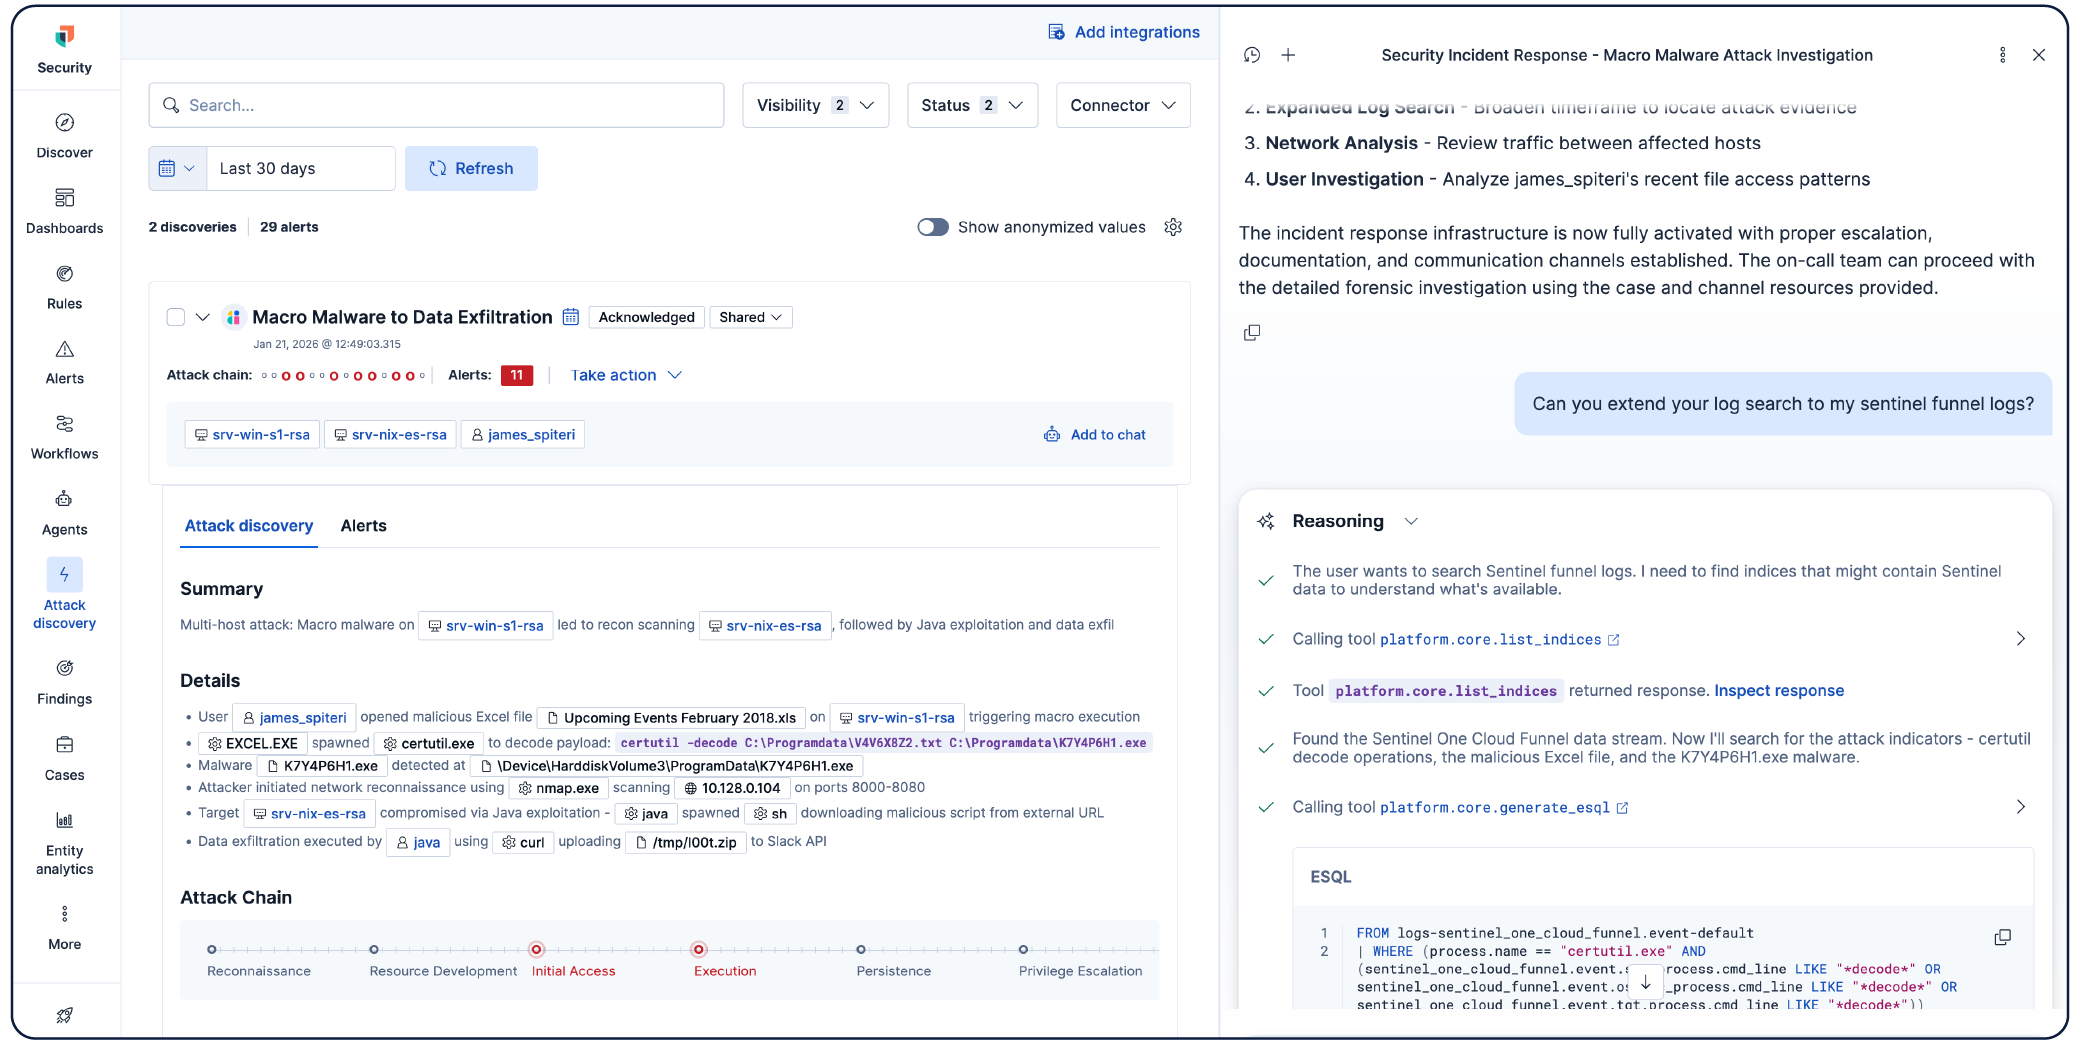The height and width of the screenshot is (1044, 2080).
Task: Open the Workflows sidebar icon
Action: pos(64,437)
